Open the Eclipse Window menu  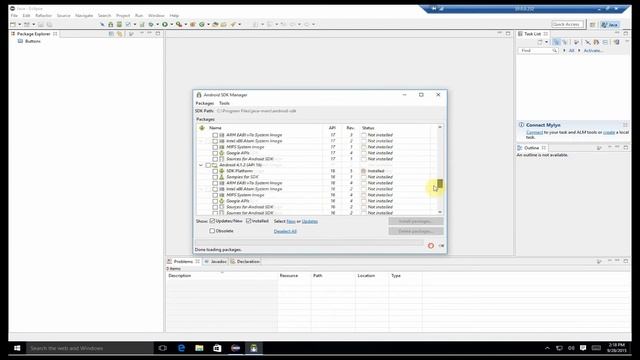pos(156,16)
